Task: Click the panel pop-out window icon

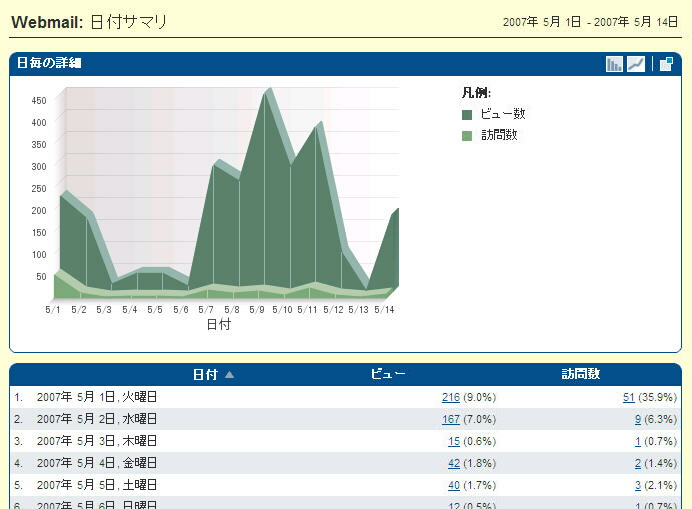Action: [x=666, y=64]
